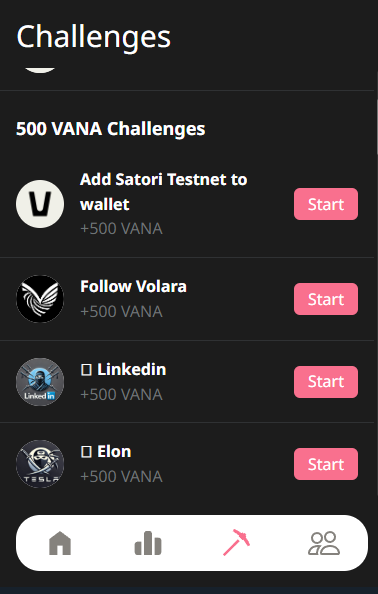Tap the Vana V logo avatar
Image resolution: width=378 pixels, height=594 pixels.
40,204
